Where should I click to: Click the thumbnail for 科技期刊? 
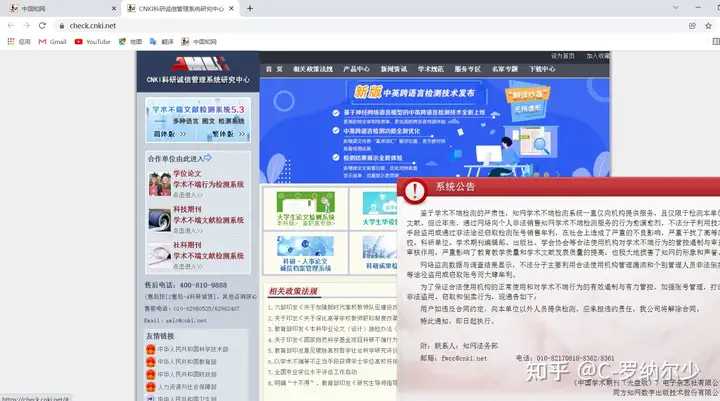click(160, 220)
